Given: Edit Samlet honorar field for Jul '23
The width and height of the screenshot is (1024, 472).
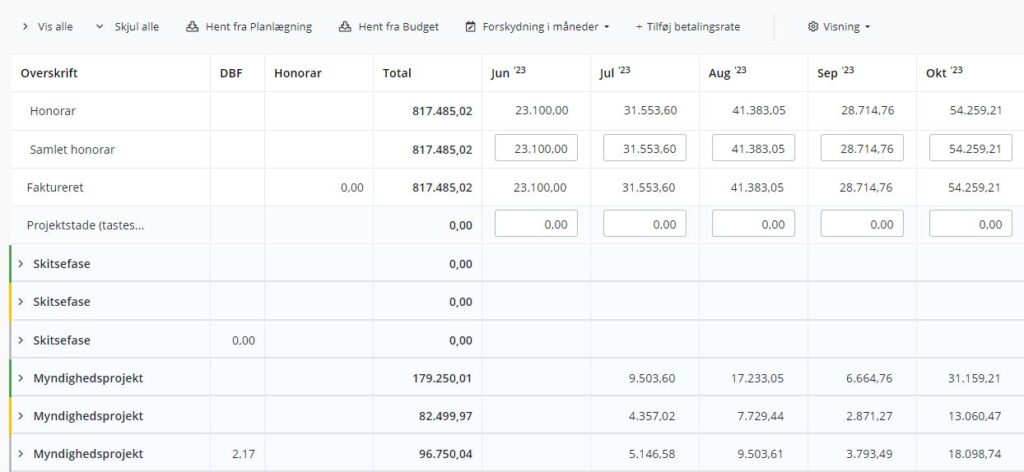Looking at the screenshot, I should pyautogui.click(x=645, y=148).
